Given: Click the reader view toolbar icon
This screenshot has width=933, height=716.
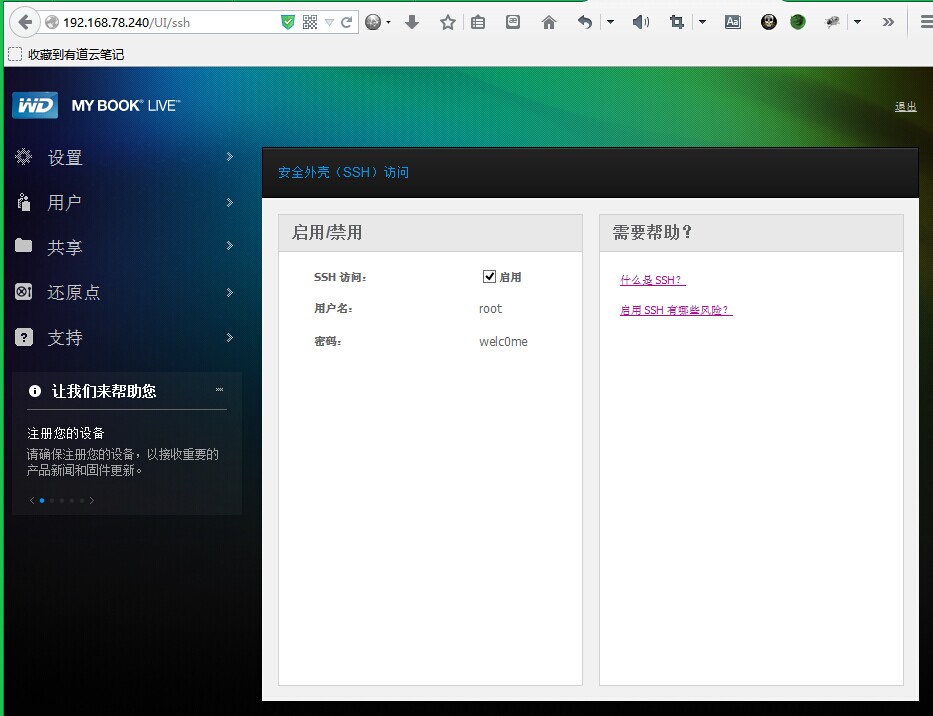Looking at the screenshot, I should [512, 22].
